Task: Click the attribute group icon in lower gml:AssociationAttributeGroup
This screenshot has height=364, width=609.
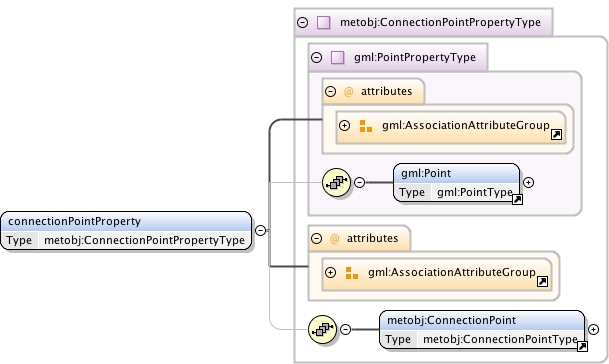Action: coord(351,273)
